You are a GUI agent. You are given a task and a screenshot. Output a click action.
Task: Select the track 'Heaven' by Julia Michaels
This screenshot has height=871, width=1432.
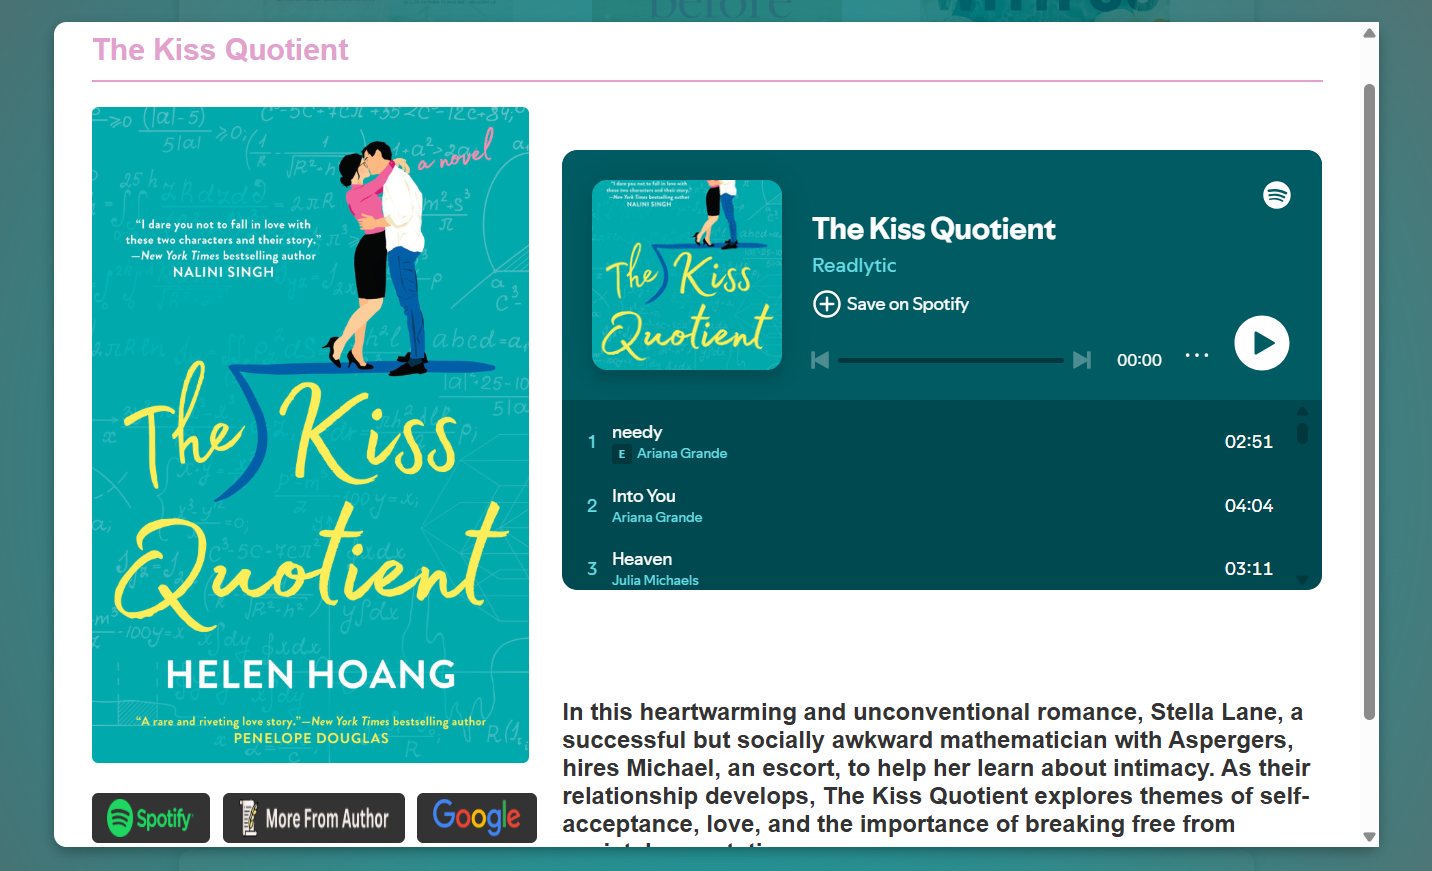click(x=641, y=559)
